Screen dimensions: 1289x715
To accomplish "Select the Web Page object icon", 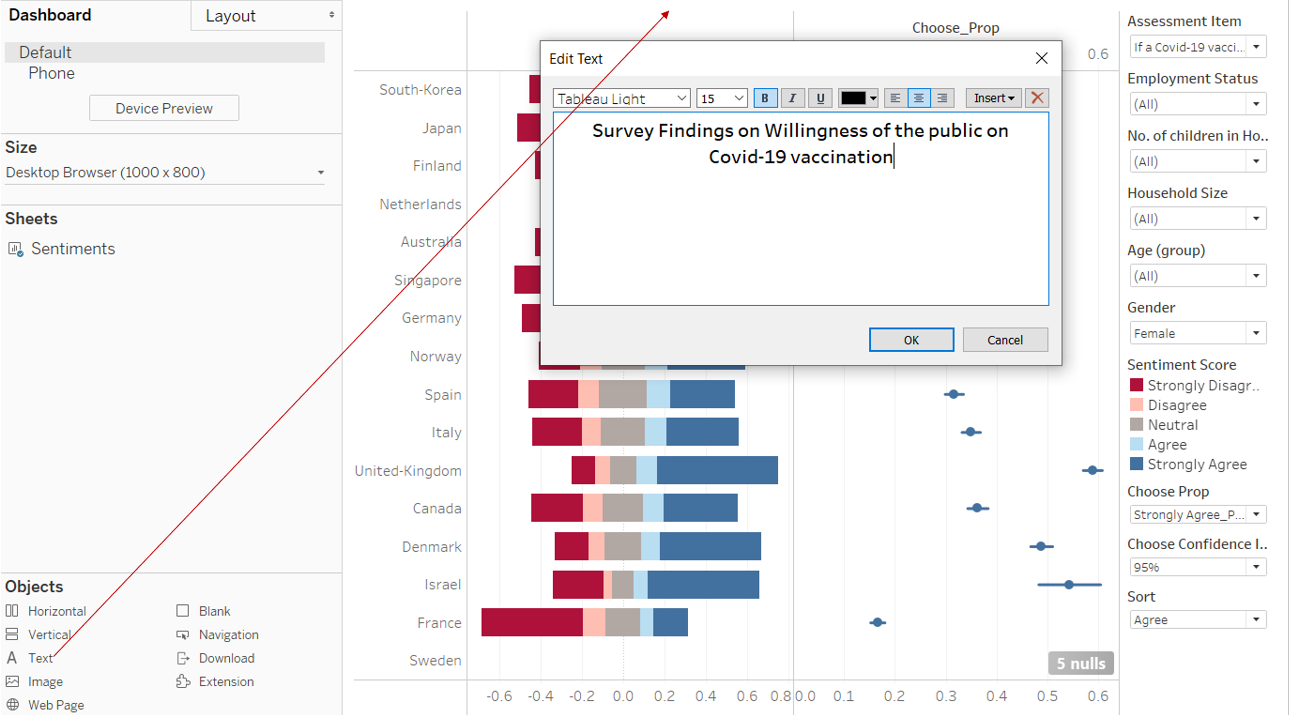I will pyautogui.click(x=13, y=705).
